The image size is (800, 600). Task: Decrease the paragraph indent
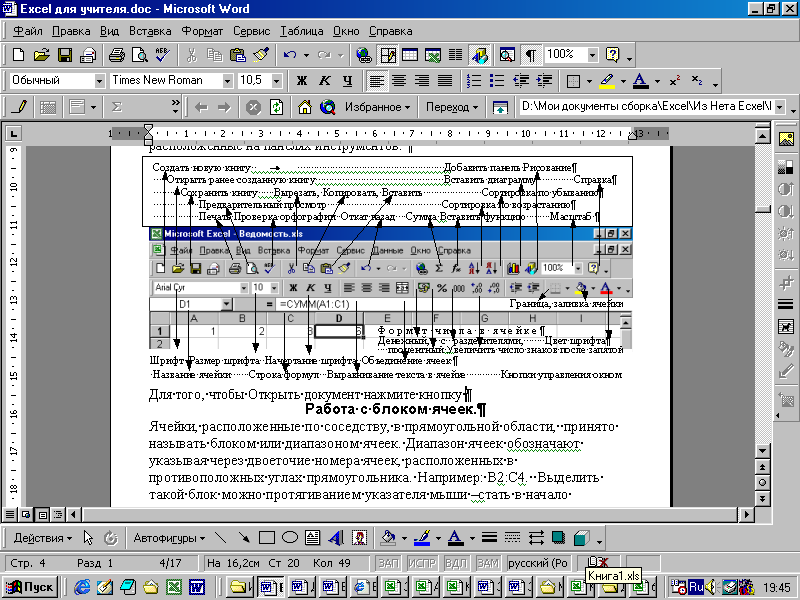click(x=521, y=81)
